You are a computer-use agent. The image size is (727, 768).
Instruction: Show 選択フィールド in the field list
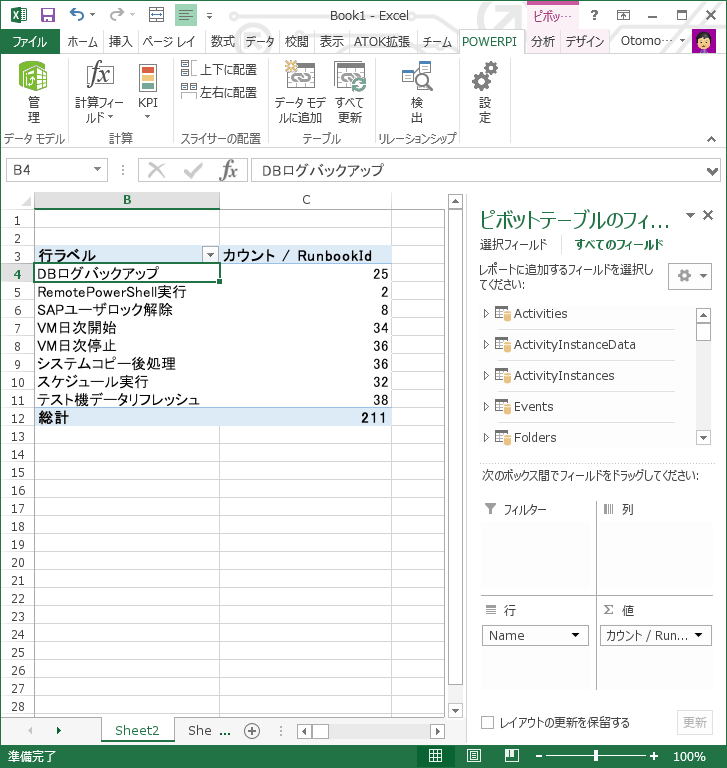coord(513,244)
